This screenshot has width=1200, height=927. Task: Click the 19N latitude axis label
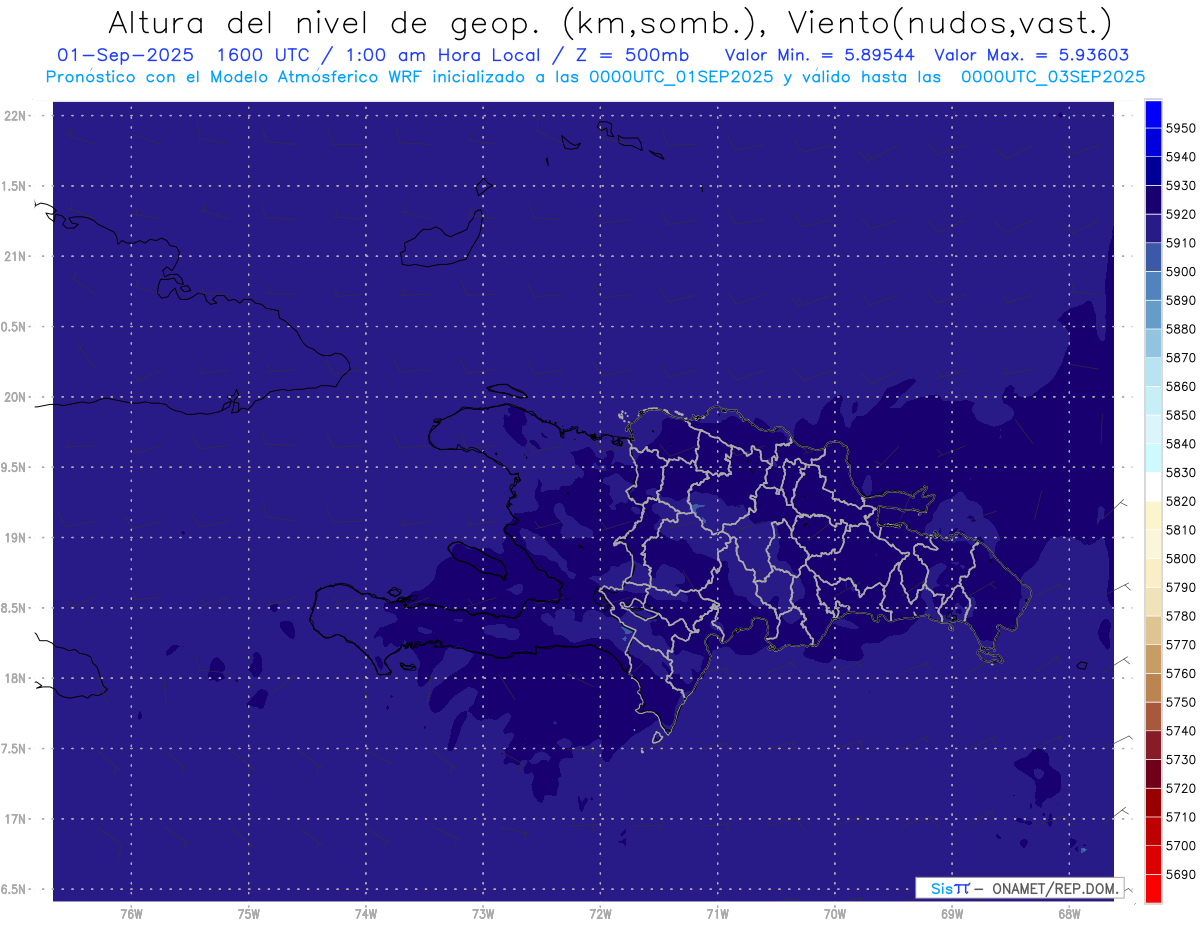pos(17,538)
